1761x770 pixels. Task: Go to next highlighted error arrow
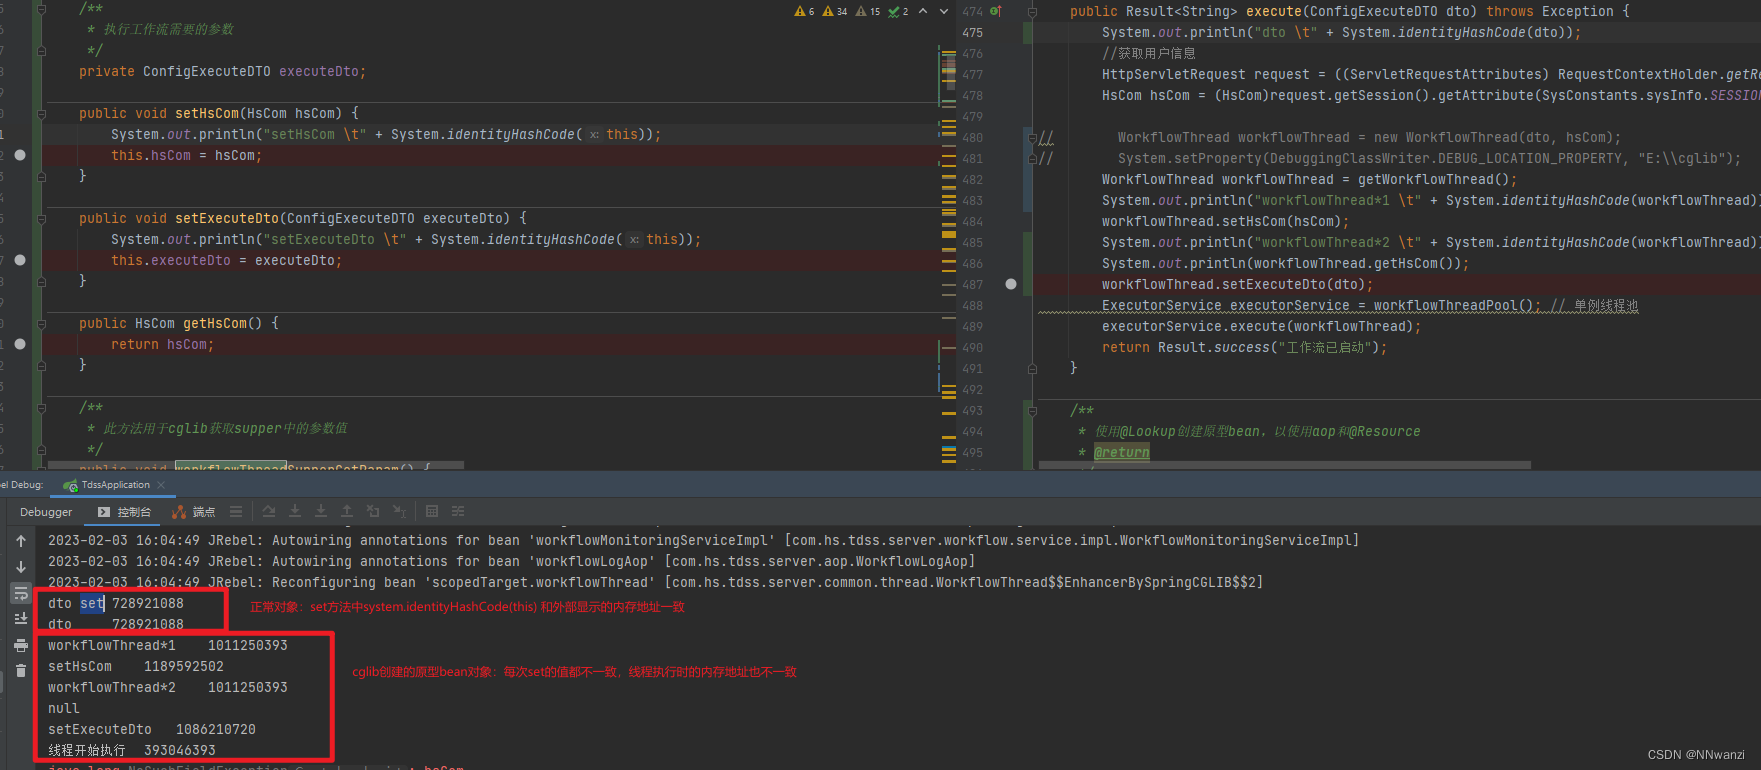click(944, 11)
